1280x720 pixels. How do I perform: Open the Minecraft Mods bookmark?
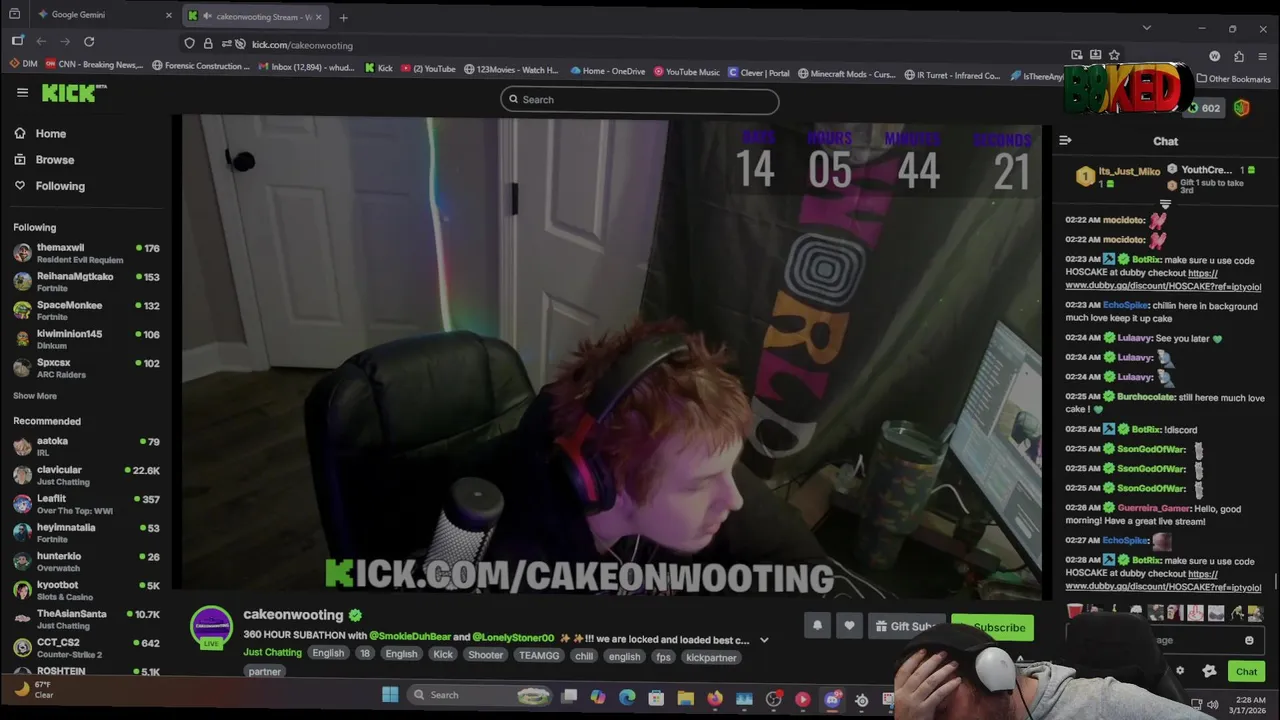coord(846,74)
